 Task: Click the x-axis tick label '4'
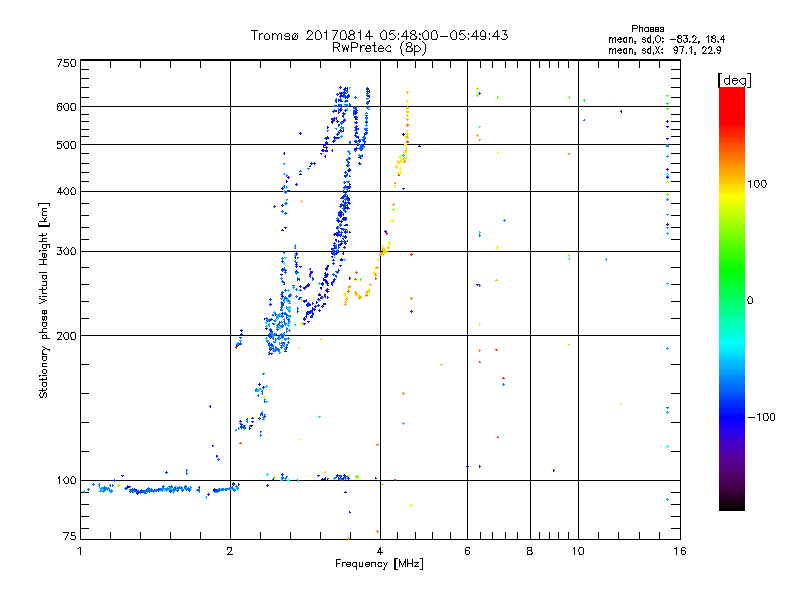[x=380, y=551]
